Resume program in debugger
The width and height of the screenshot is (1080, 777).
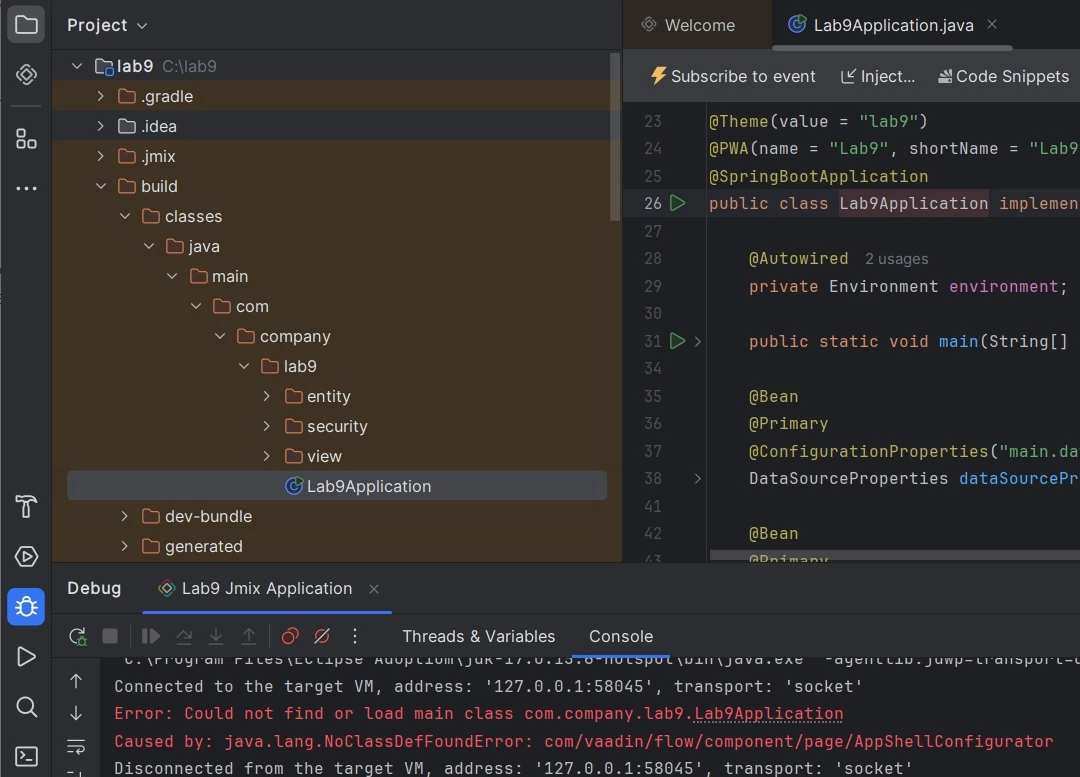pyautogui.click(x=150, y=636)
